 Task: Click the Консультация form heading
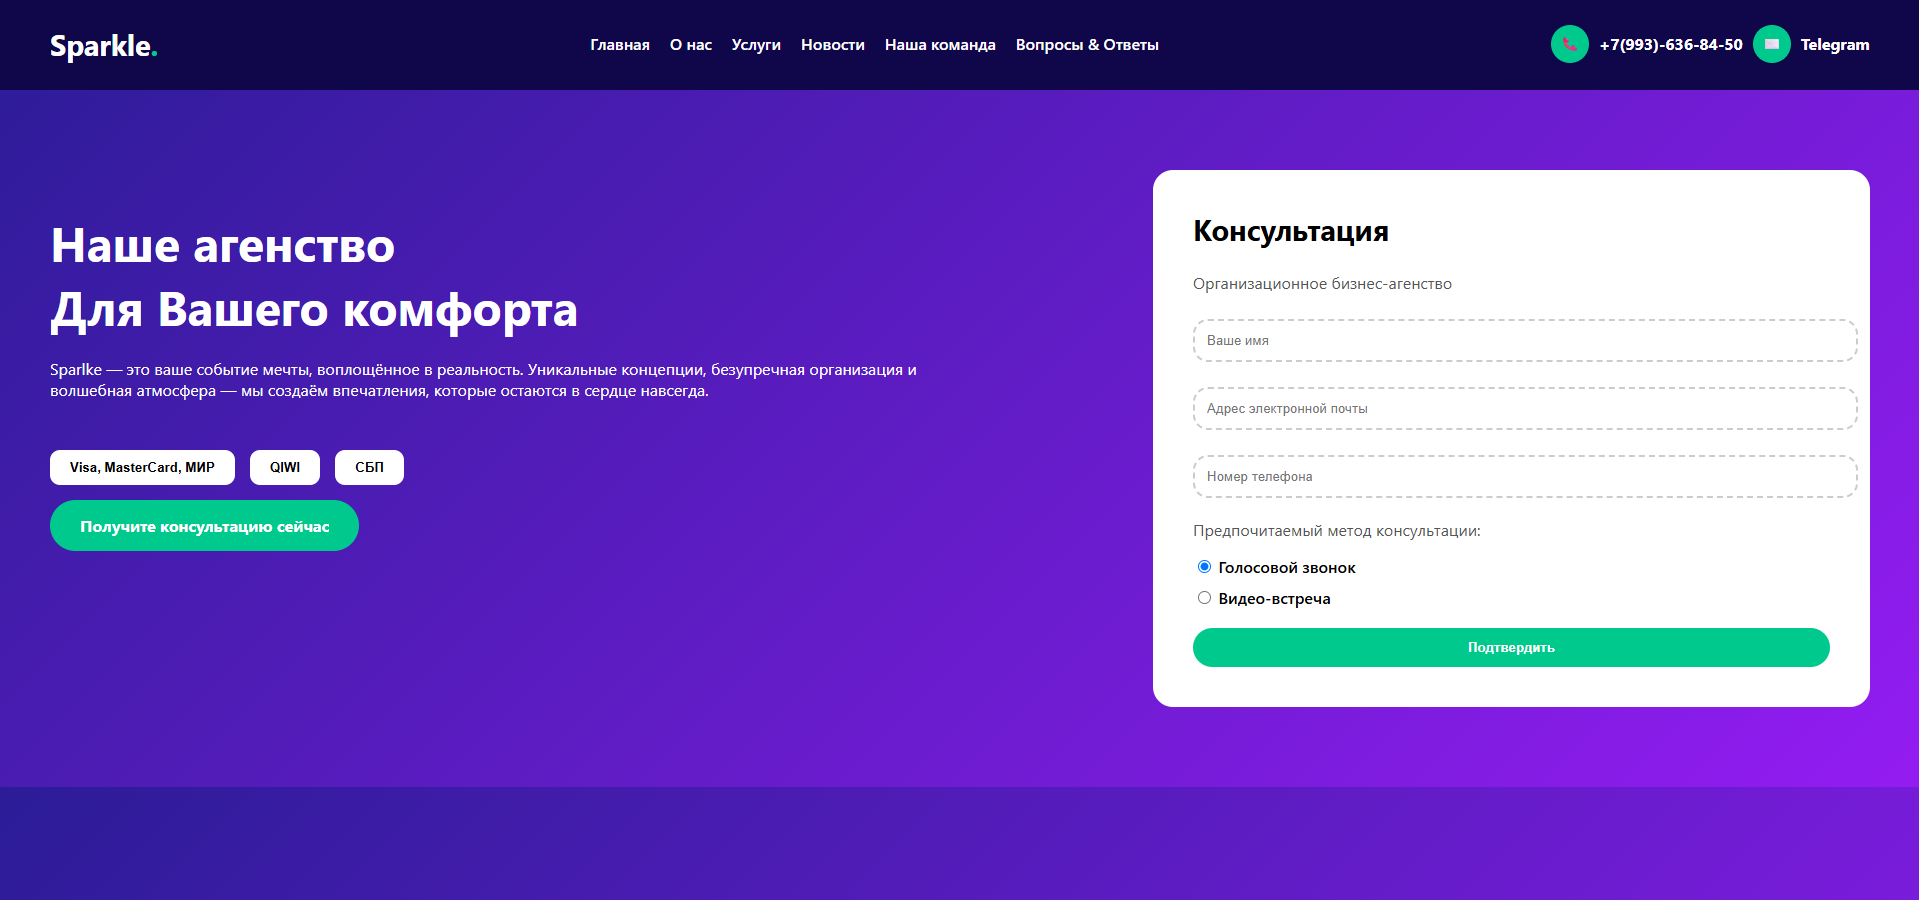tap(1291, 232)
